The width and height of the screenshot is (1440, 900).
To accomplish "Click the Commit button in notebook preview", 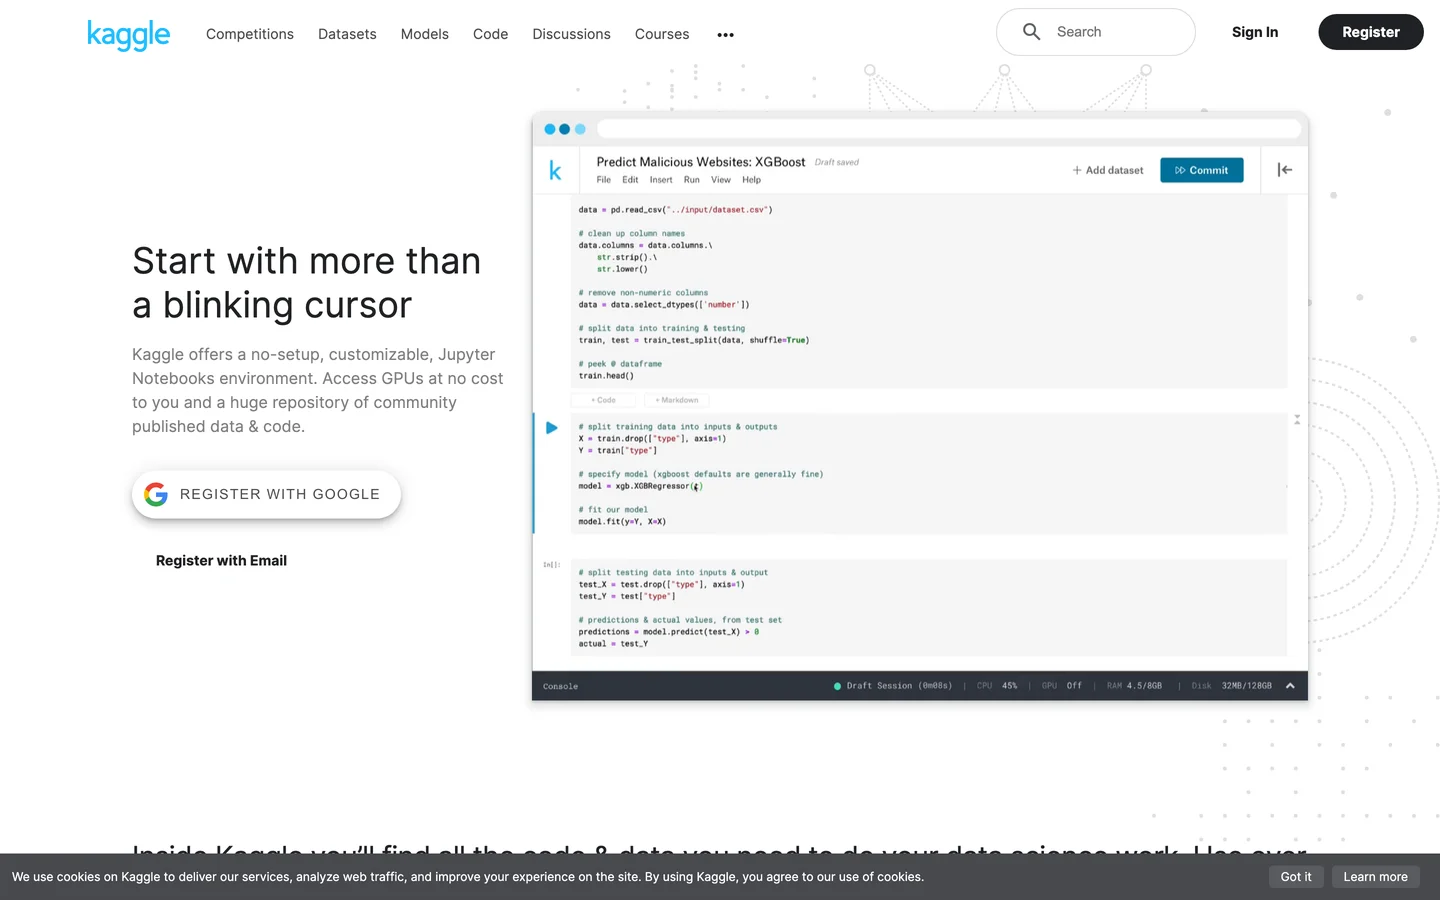I will tap(1202, 170).
